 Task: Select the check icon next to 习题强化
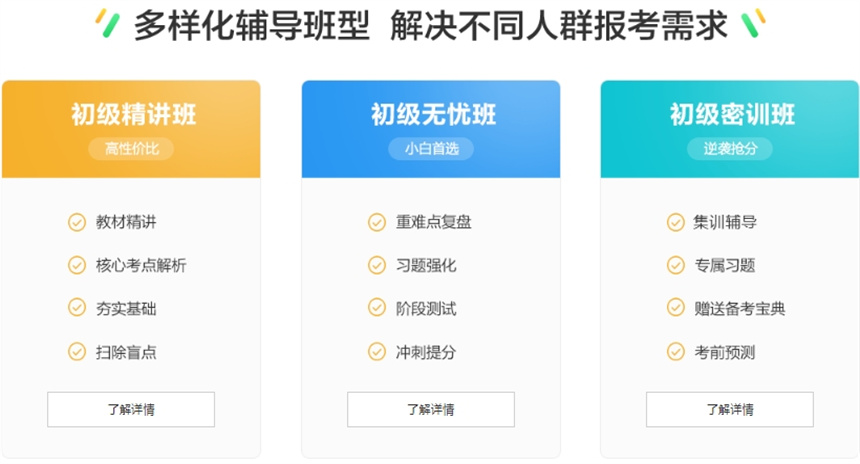(377, 265)
